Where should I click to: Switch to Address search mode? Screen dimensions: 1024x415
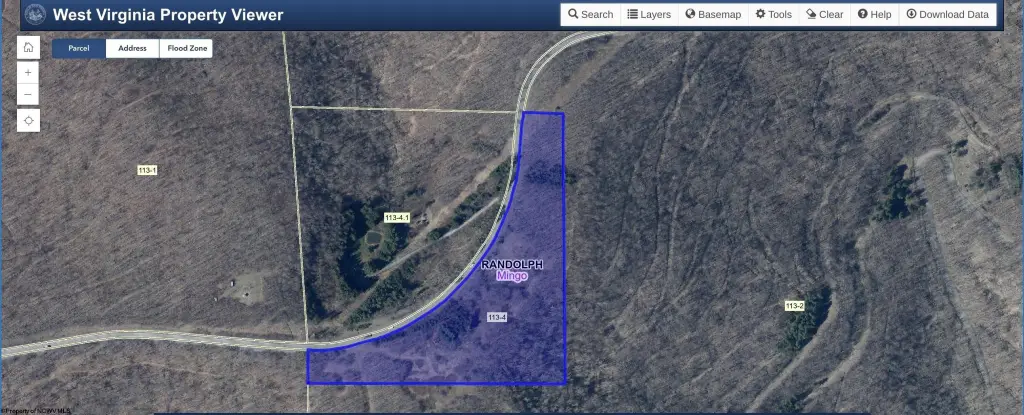[x=132, y=48]
